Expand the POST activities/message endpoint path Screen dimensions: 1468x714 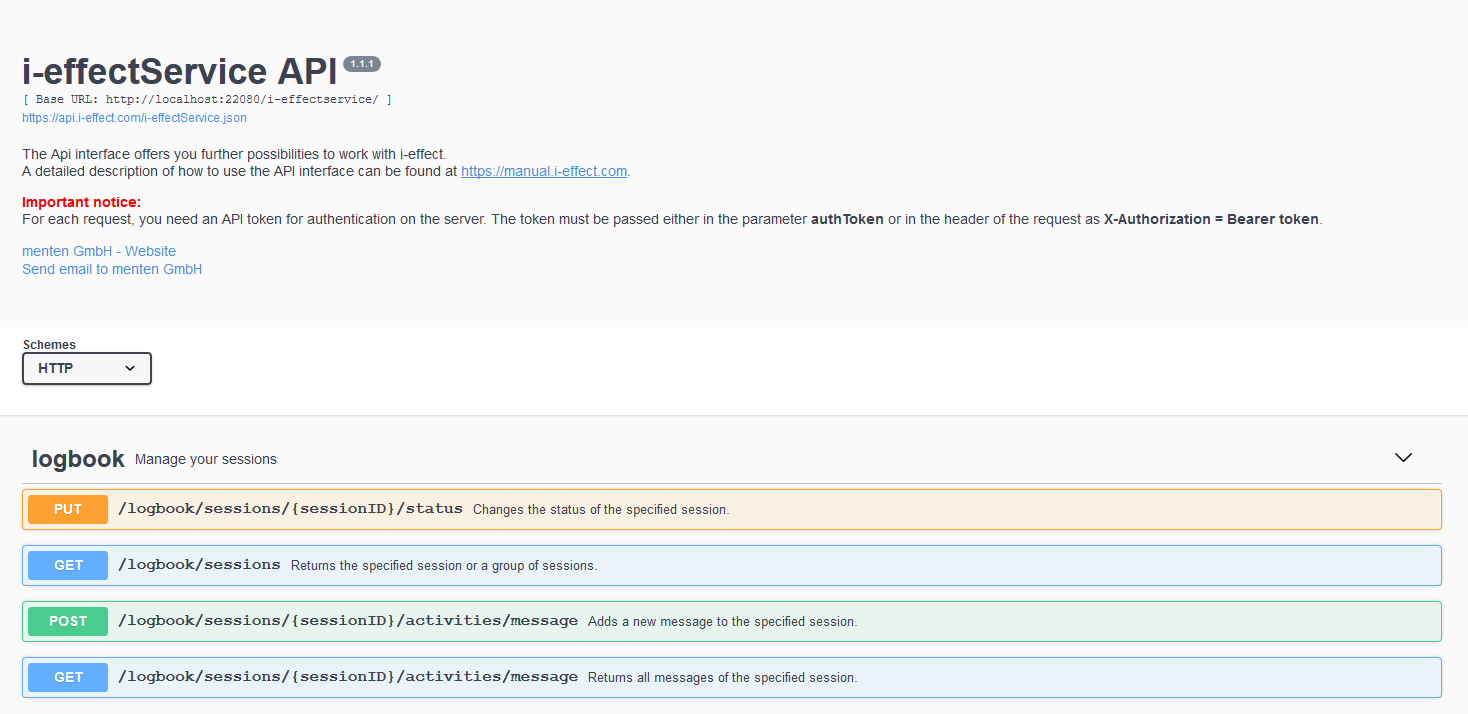pyautogui.click(x=347, y=621)
